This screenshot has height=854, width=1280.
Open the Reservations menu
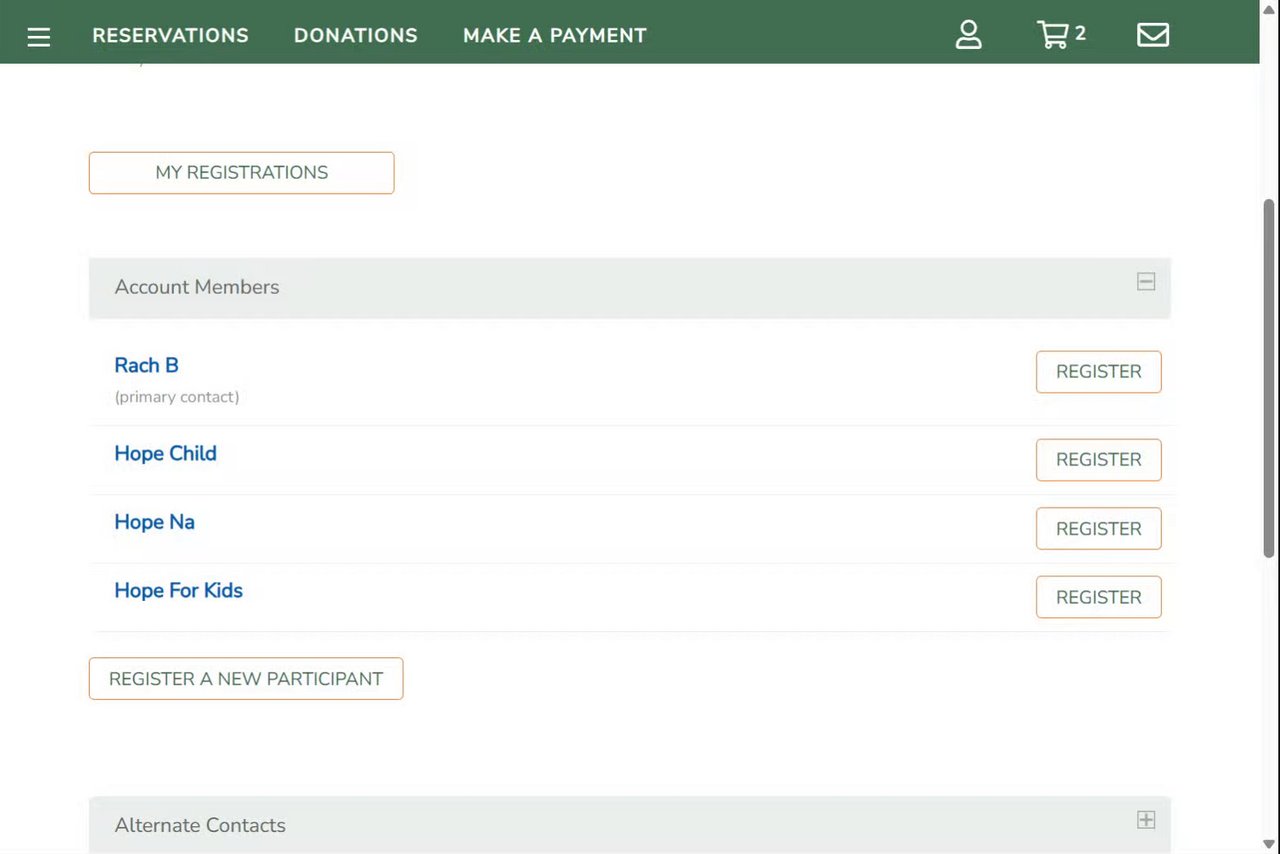click(170, 35)
